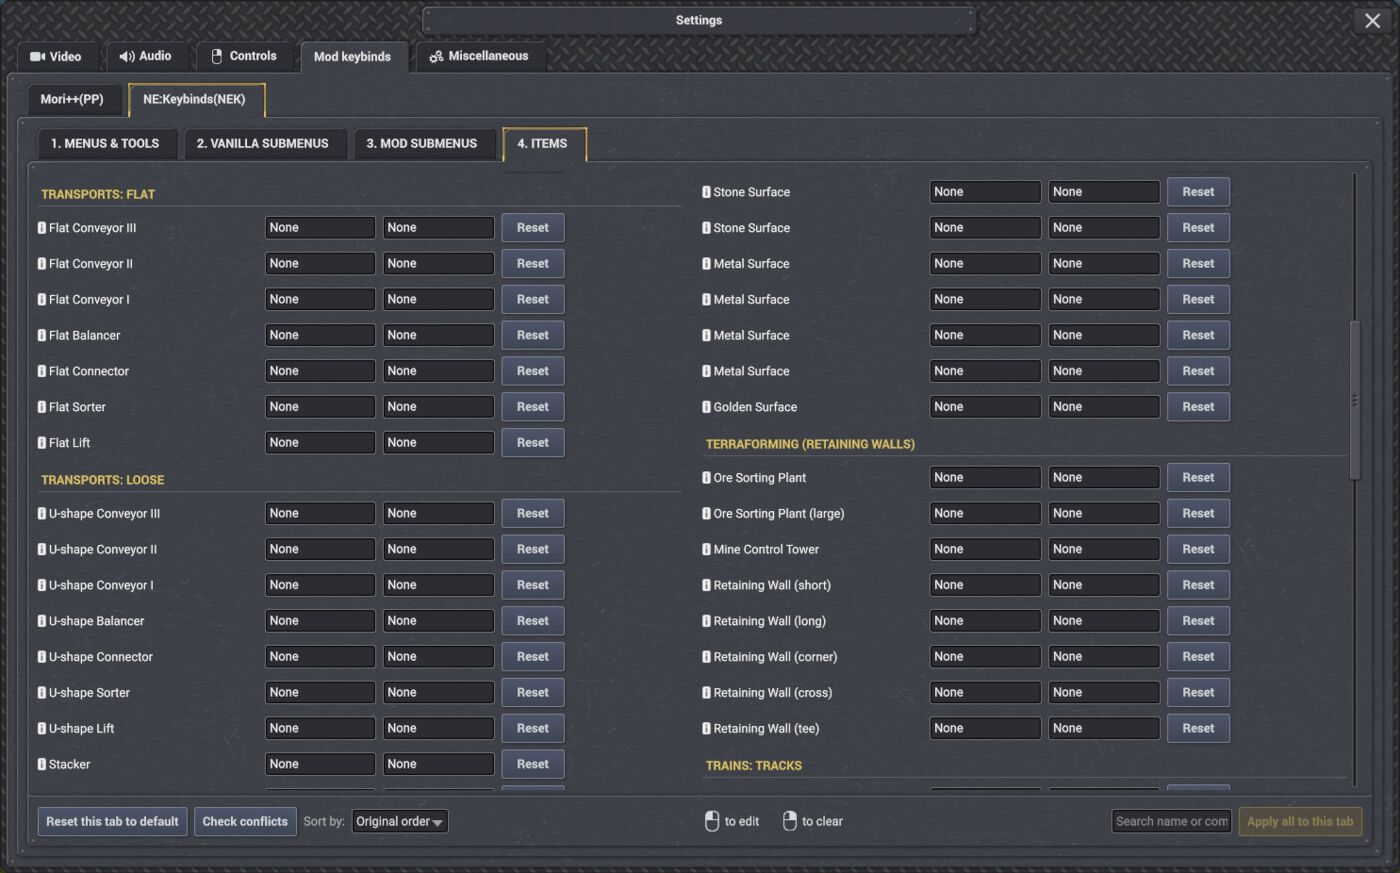1400x873 pixels.
Task: Click the info icon next to U-shape Lift
Action: [x=42, y=729]
